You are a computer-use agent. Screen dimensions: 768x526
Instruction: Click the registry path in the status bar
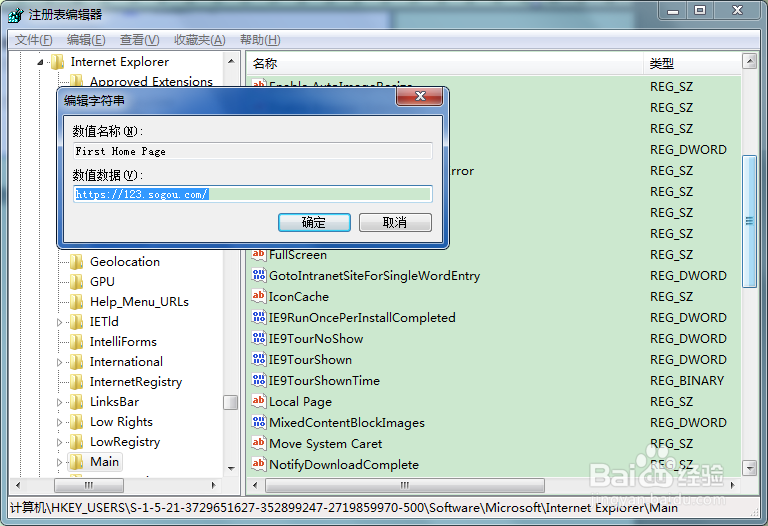pyautogui.click(x=344, y=508)
